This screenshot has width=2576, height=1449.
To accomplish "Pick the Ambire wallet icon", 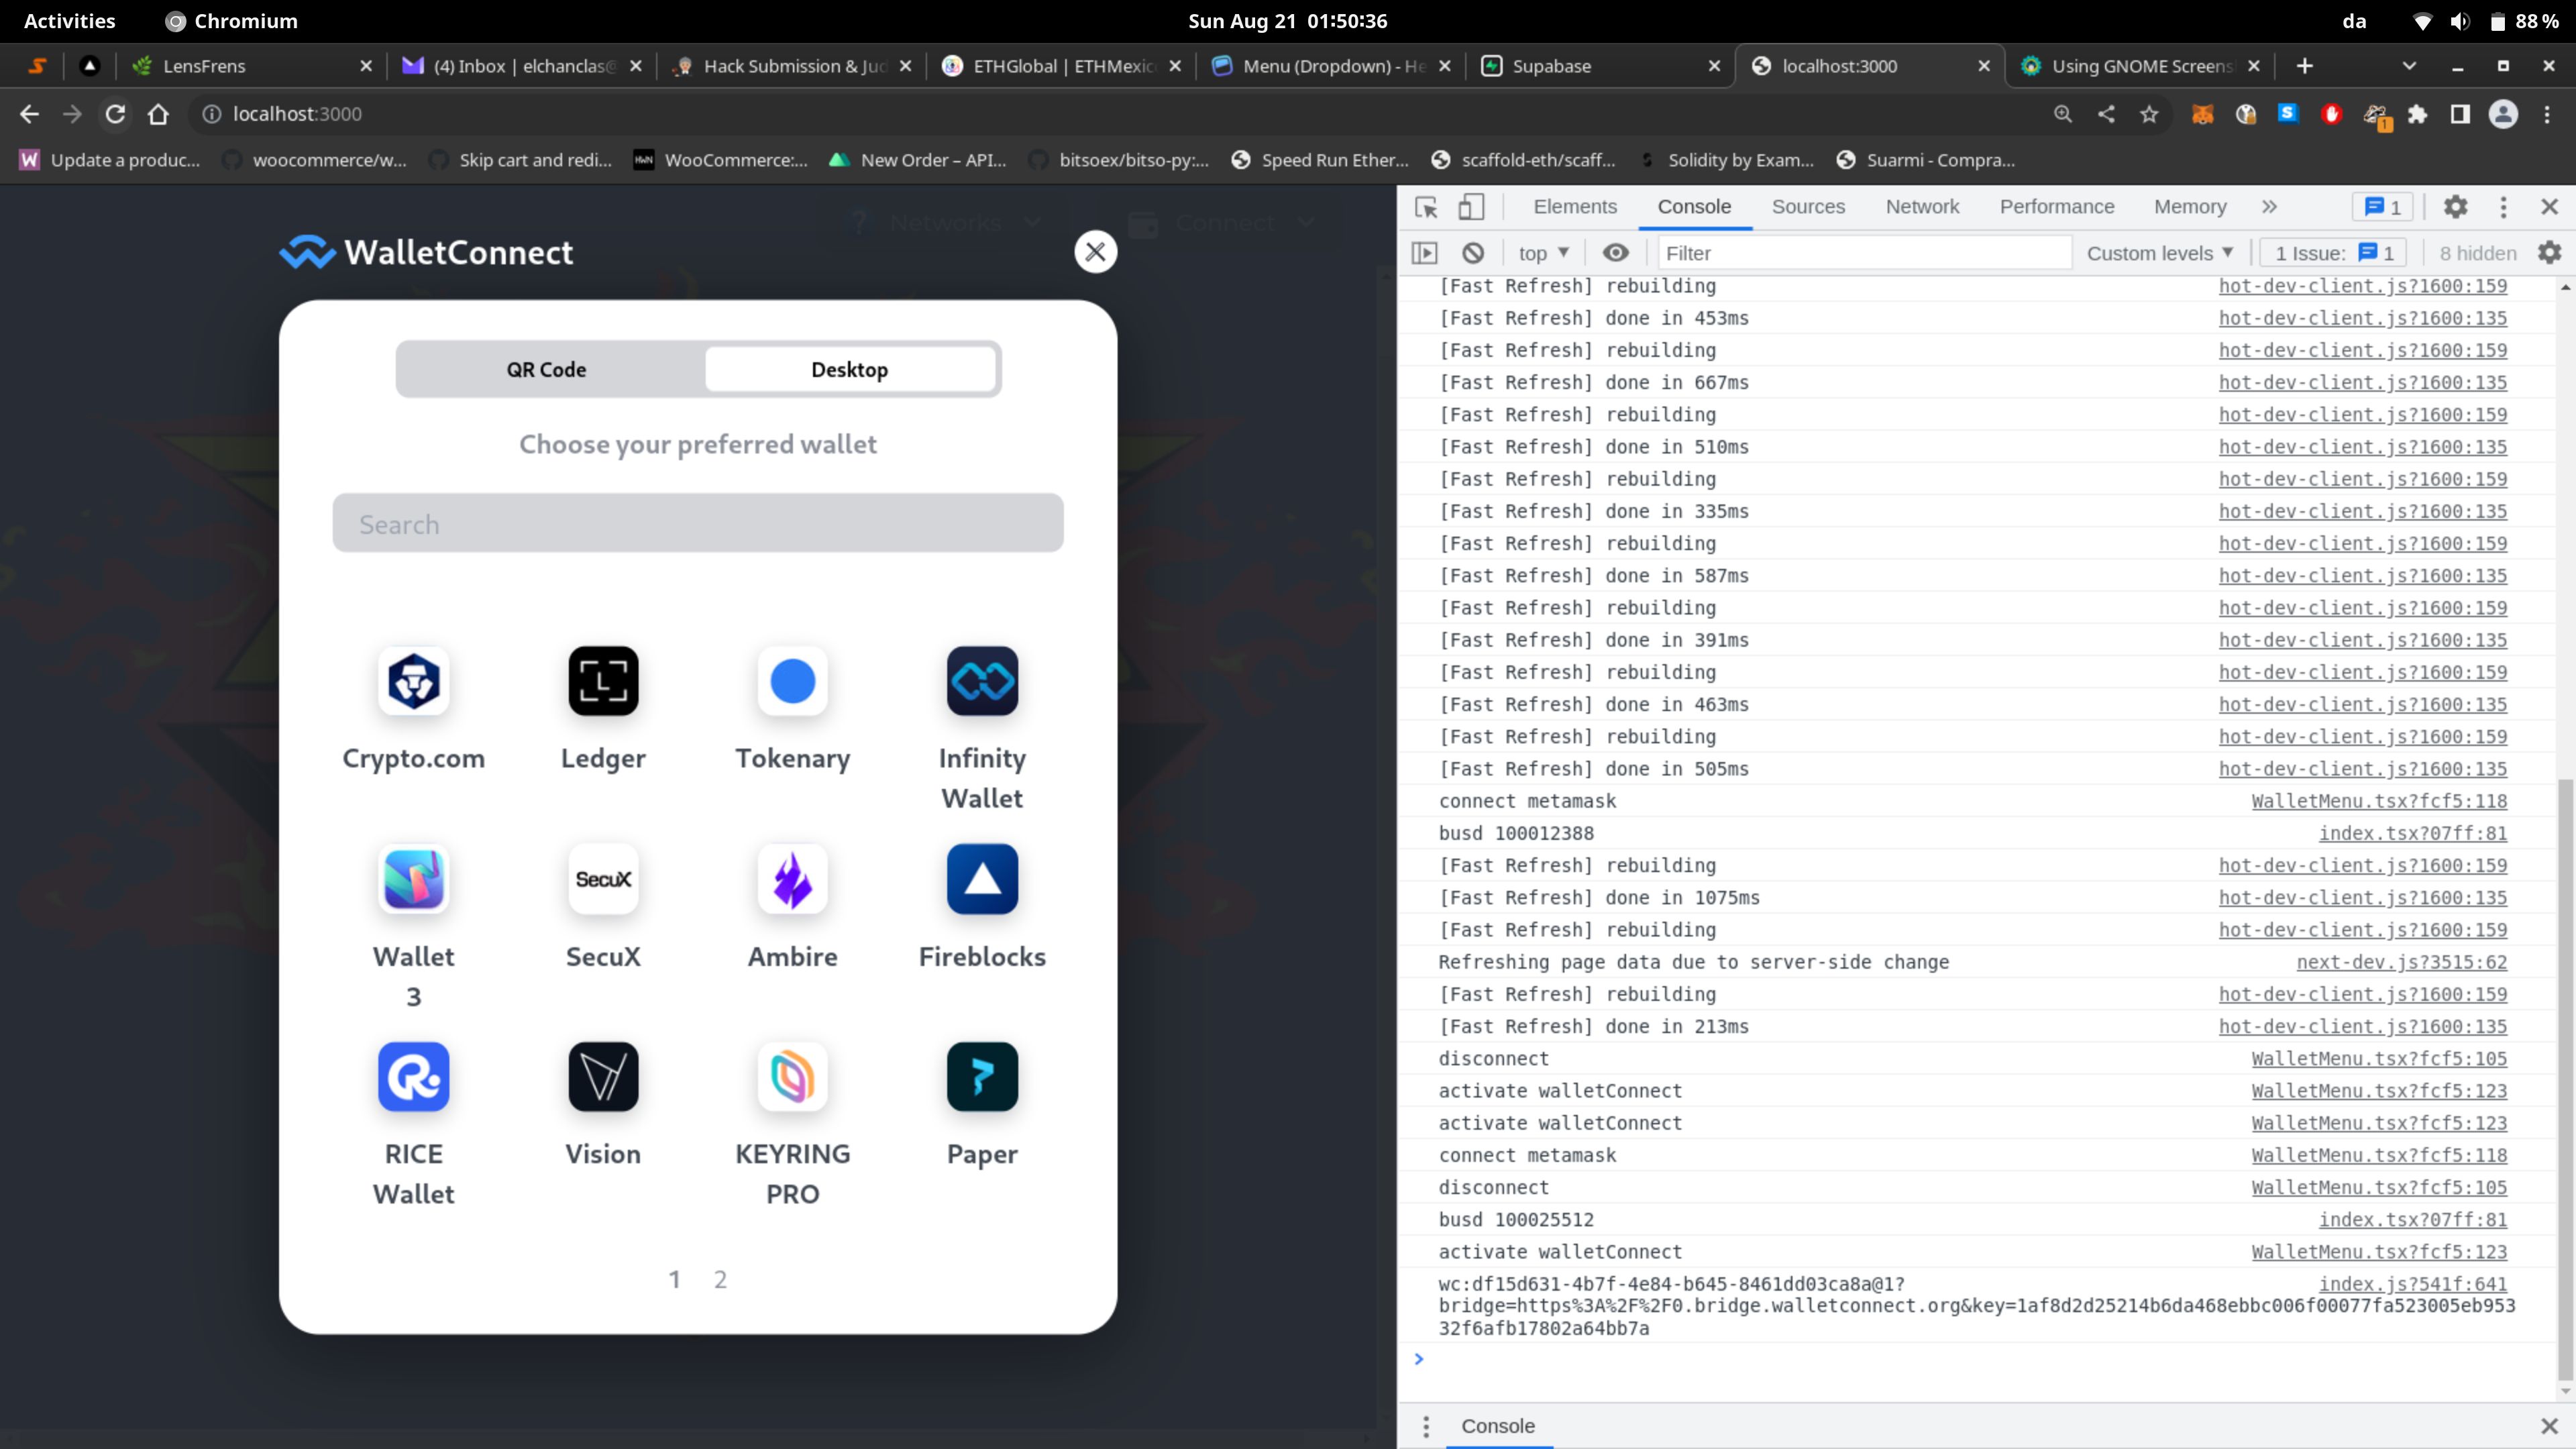I will coord(792,879).
